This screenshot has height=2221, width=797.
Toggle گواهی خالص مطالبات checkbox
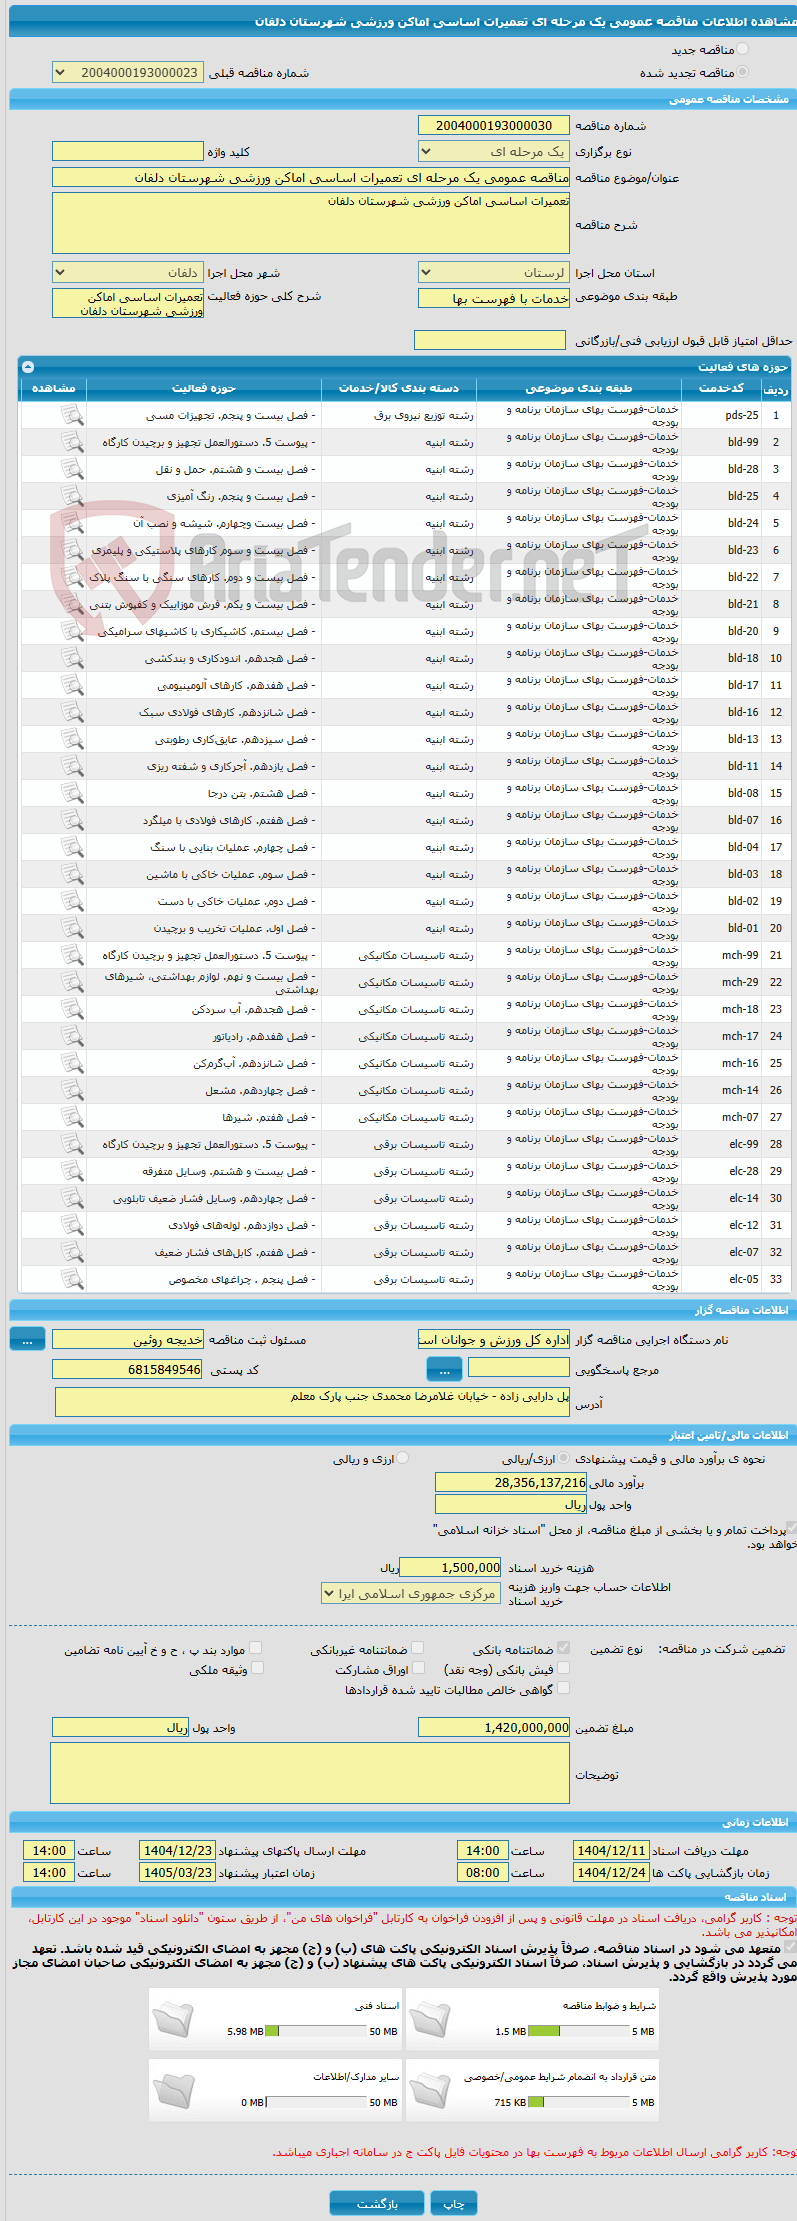(563, 1688)
